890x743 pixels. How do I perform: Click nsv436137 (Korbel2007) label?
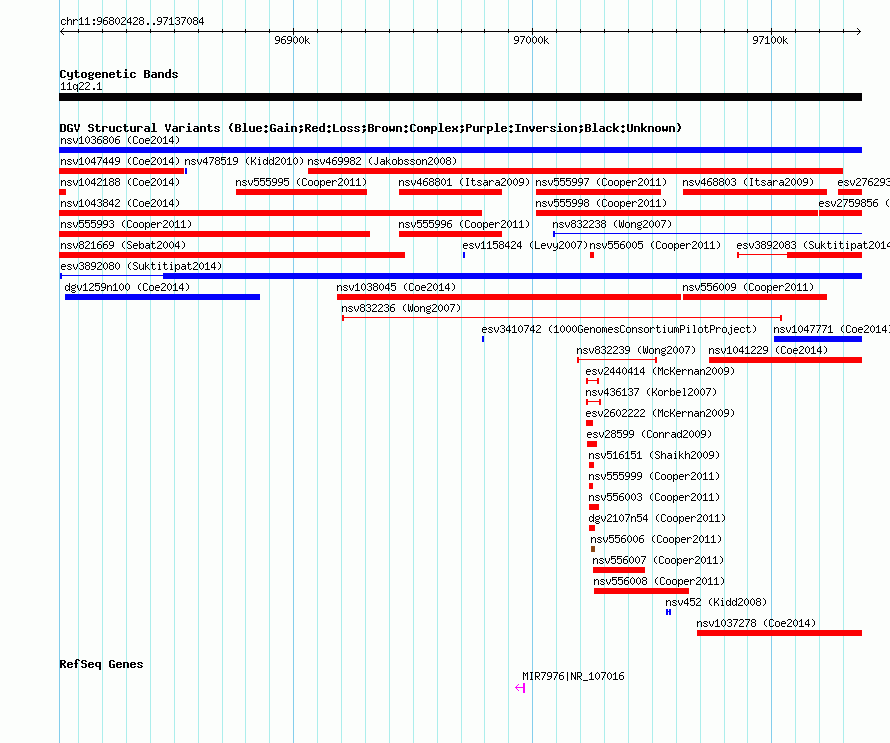point(651,392)
